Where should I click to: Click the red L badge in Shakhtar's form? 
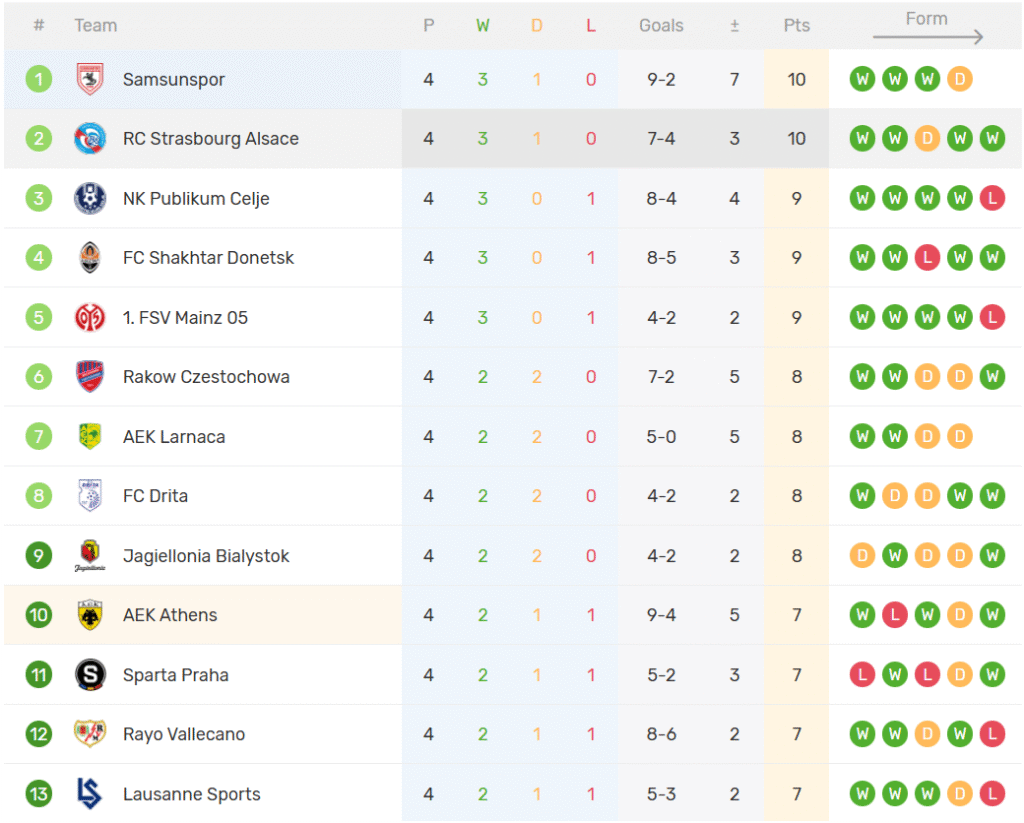(x=927, y=258)
